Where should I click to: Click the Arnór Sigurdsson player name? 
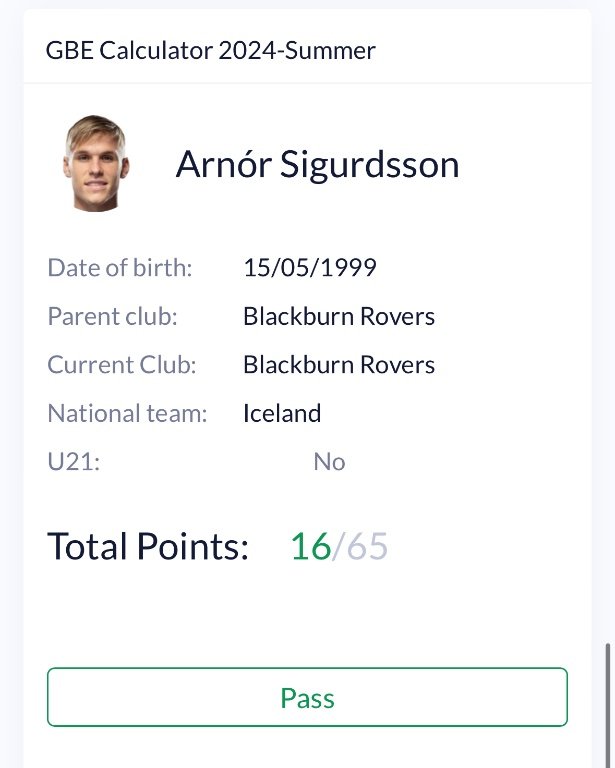pyautogui.click(x=317, y=164)
